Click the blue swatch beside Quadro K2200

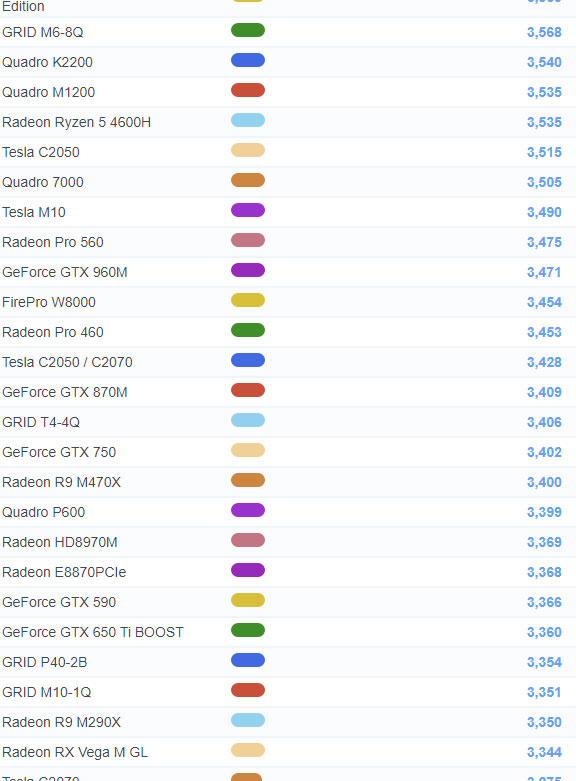pos(248,60)
